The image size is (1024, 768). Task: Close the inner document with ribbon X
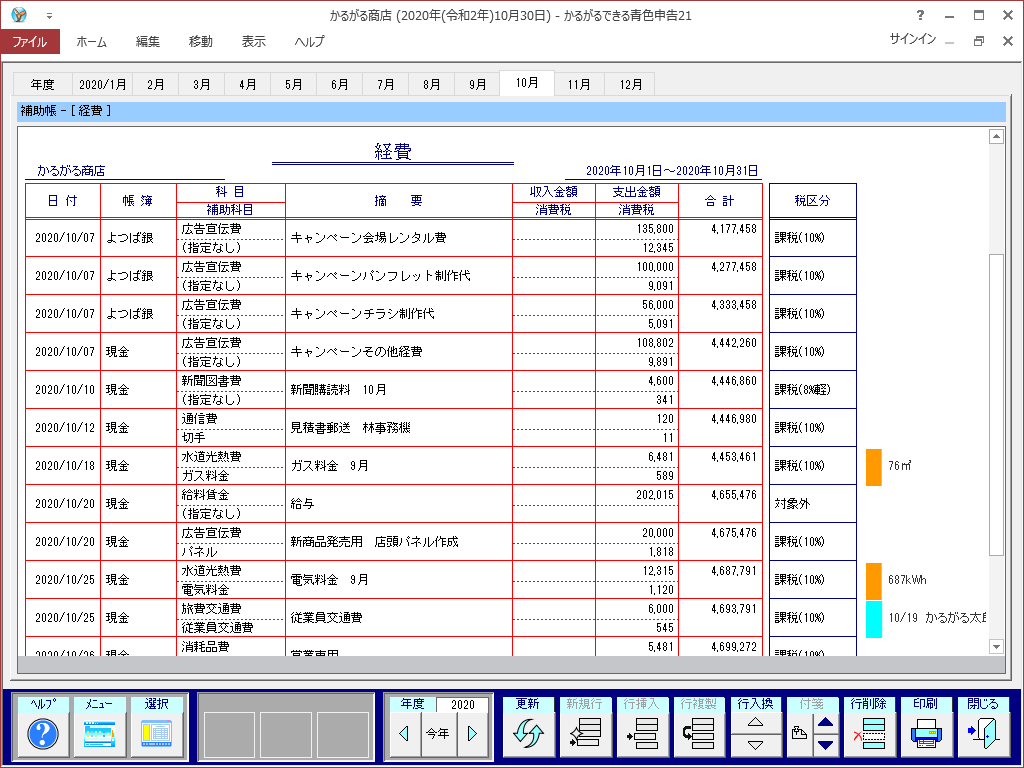(1008, 40)
